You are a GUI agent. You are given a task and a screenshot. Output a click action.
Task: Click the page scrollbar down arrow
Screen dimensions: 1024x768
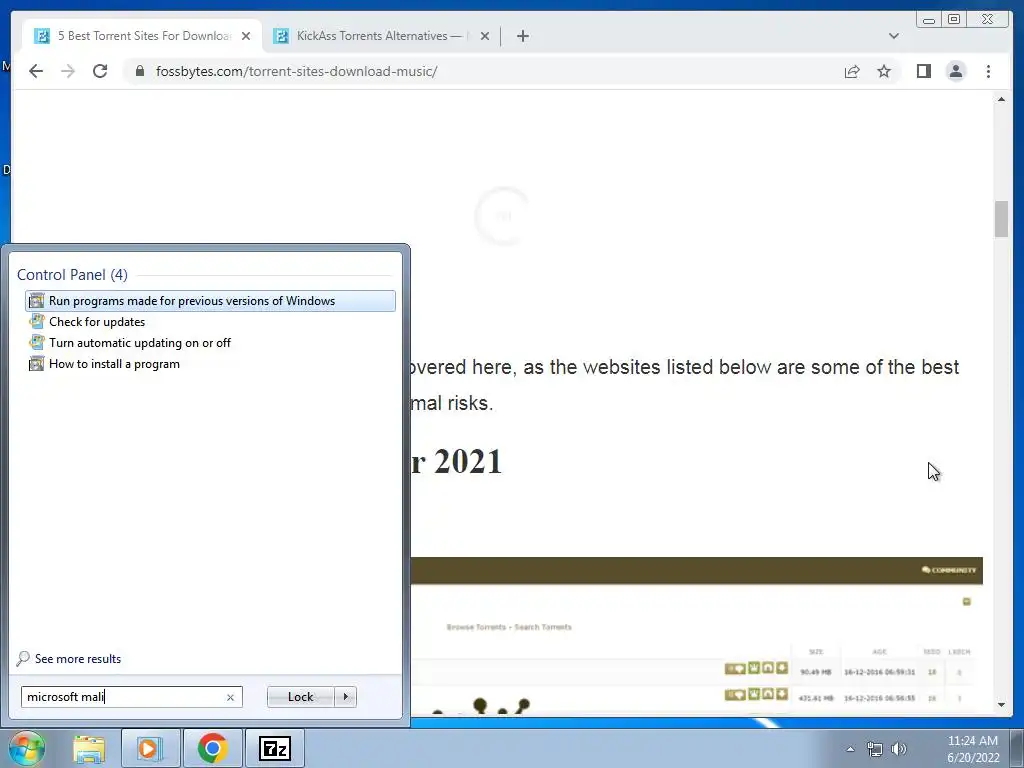pyautogui.click(x=1001, y=705)
